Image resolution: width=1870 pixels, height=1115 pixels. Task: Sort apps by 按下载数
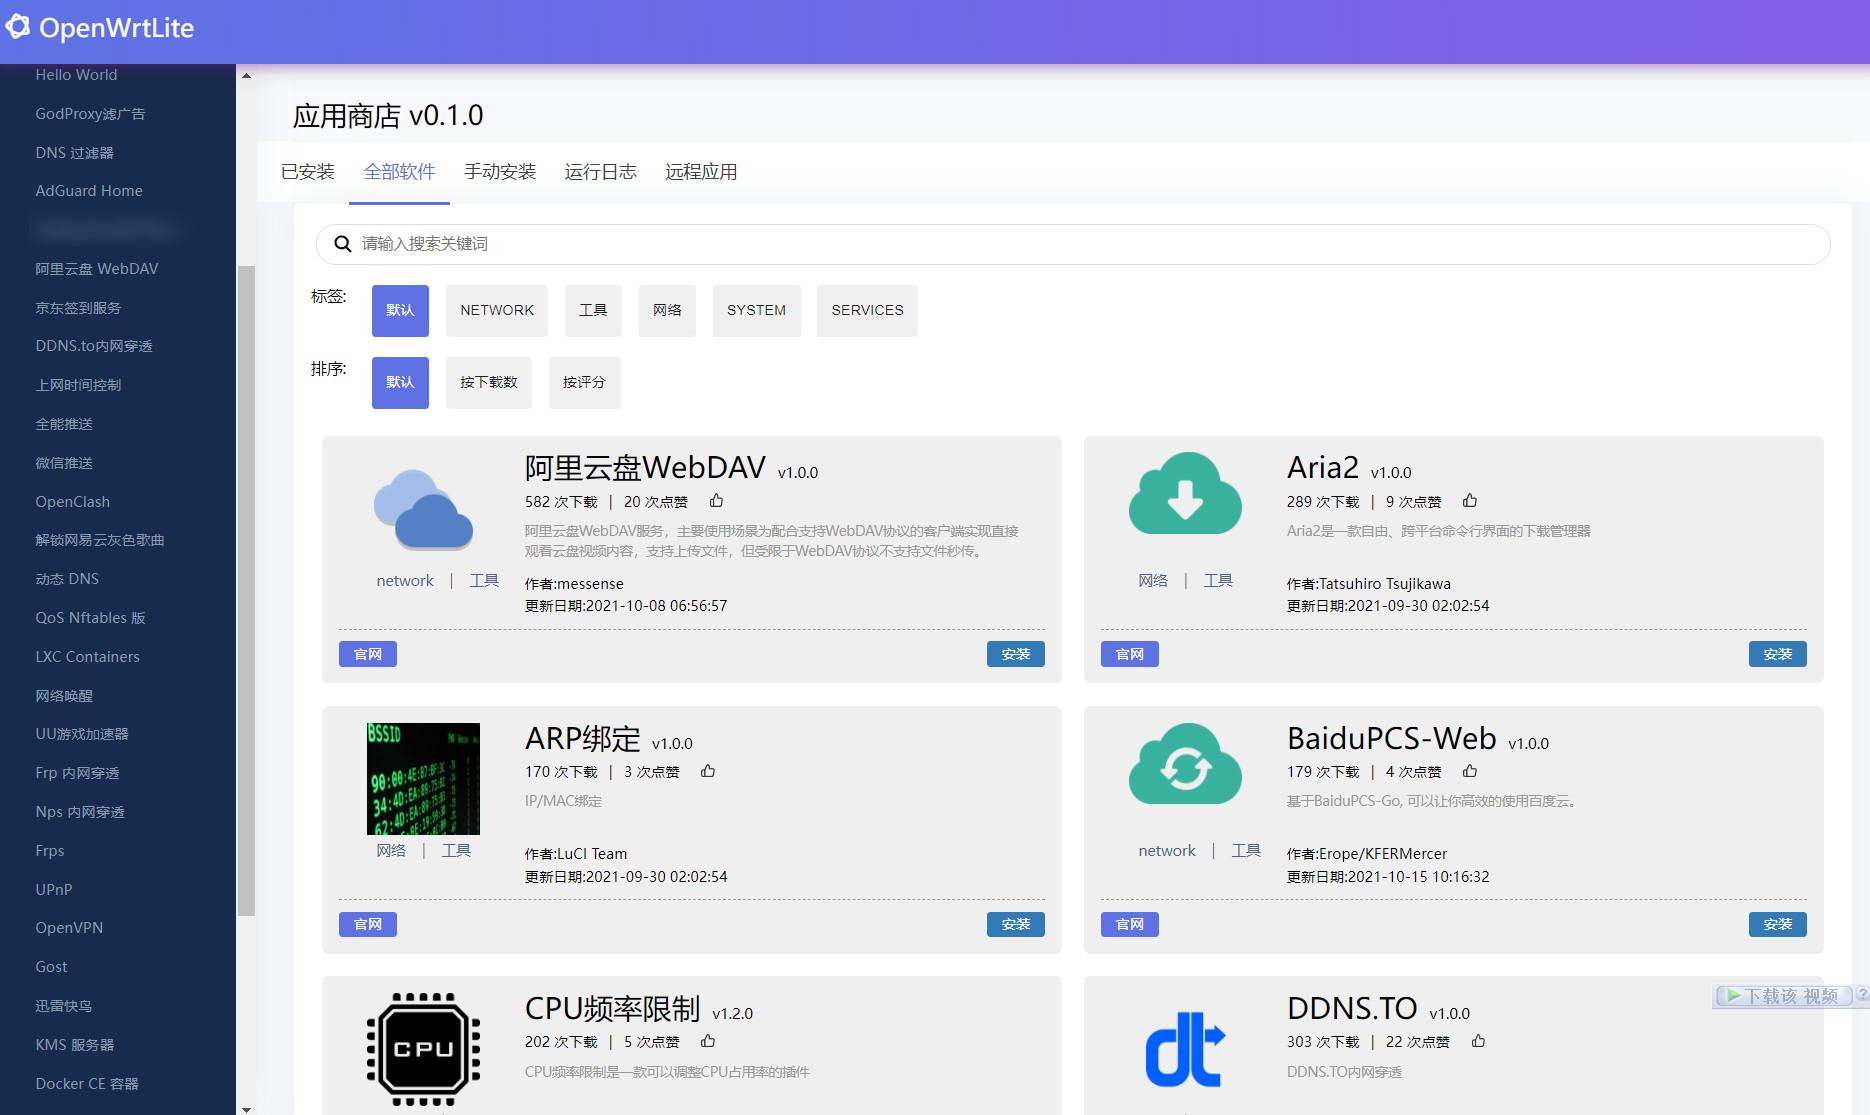[489, 383]
